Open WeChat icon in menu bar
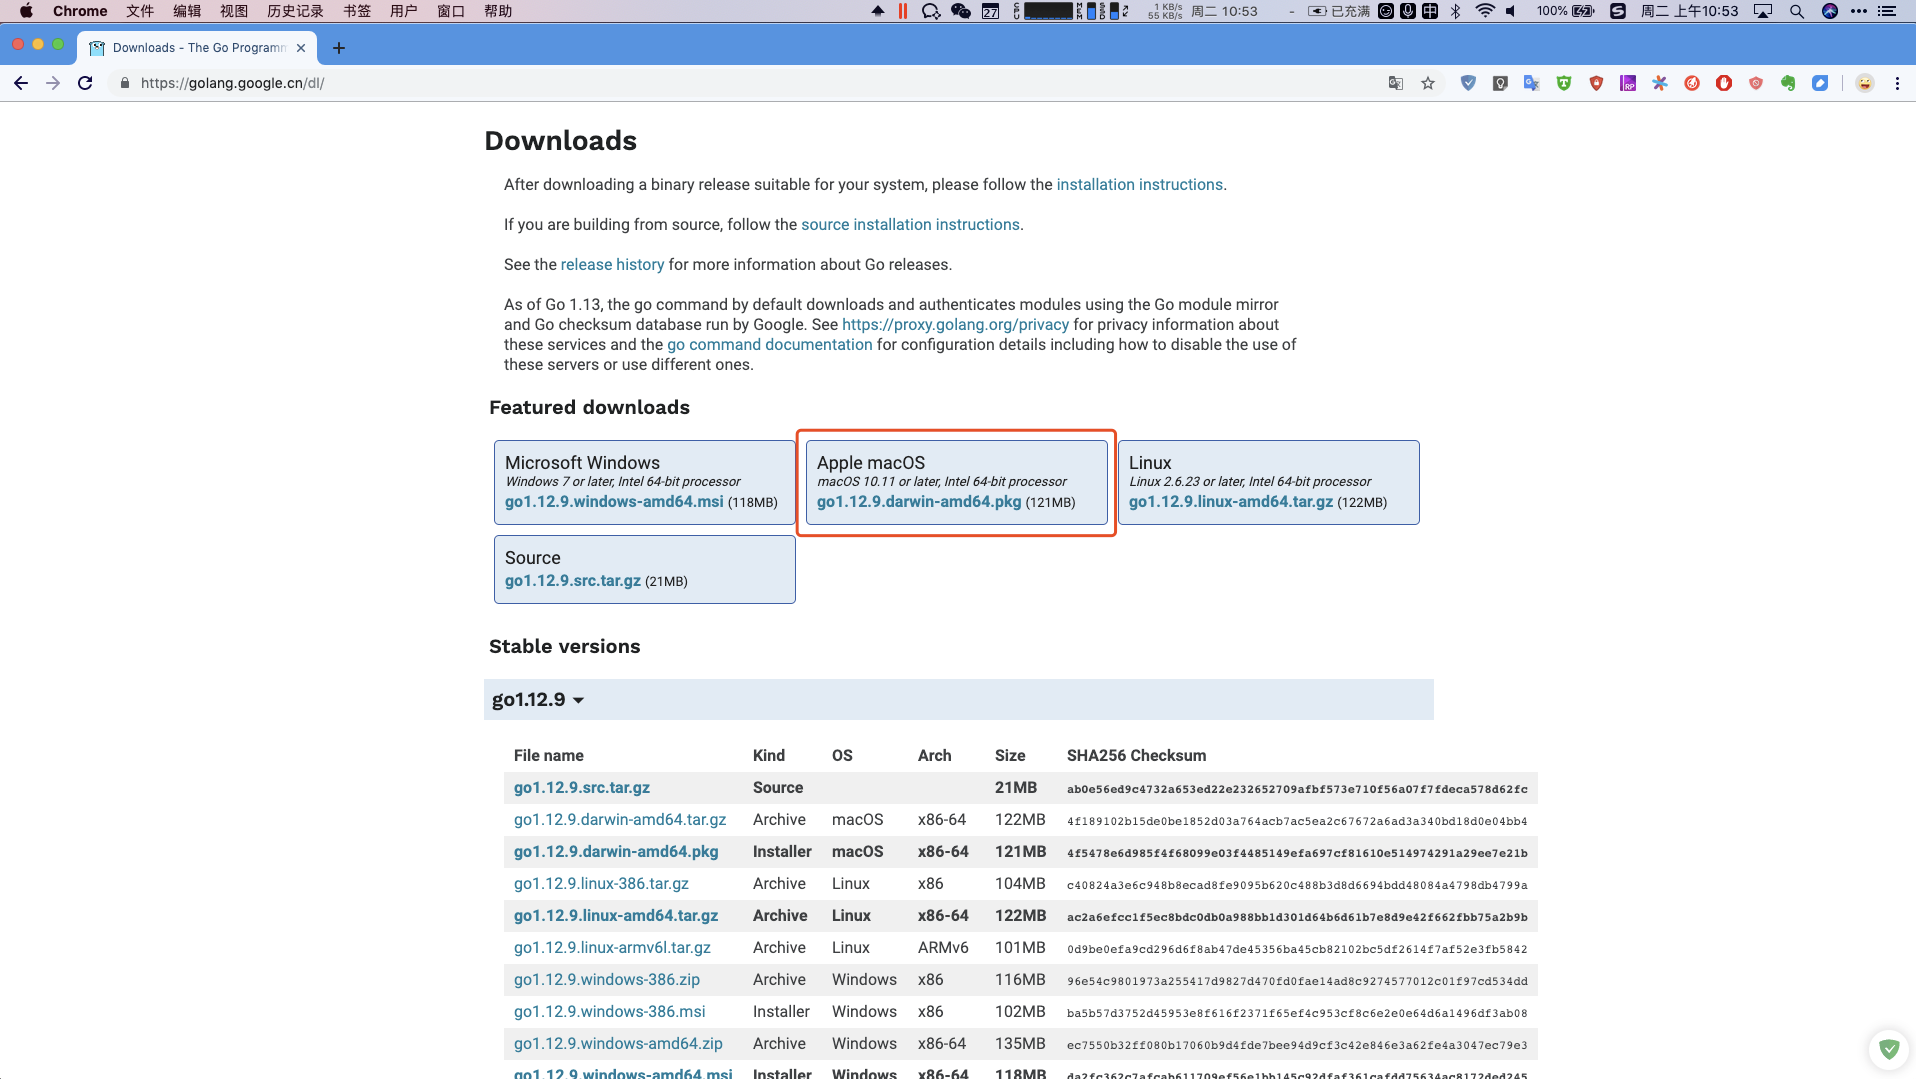Viewport: 1916px width, 1079px height. [961, 11]
